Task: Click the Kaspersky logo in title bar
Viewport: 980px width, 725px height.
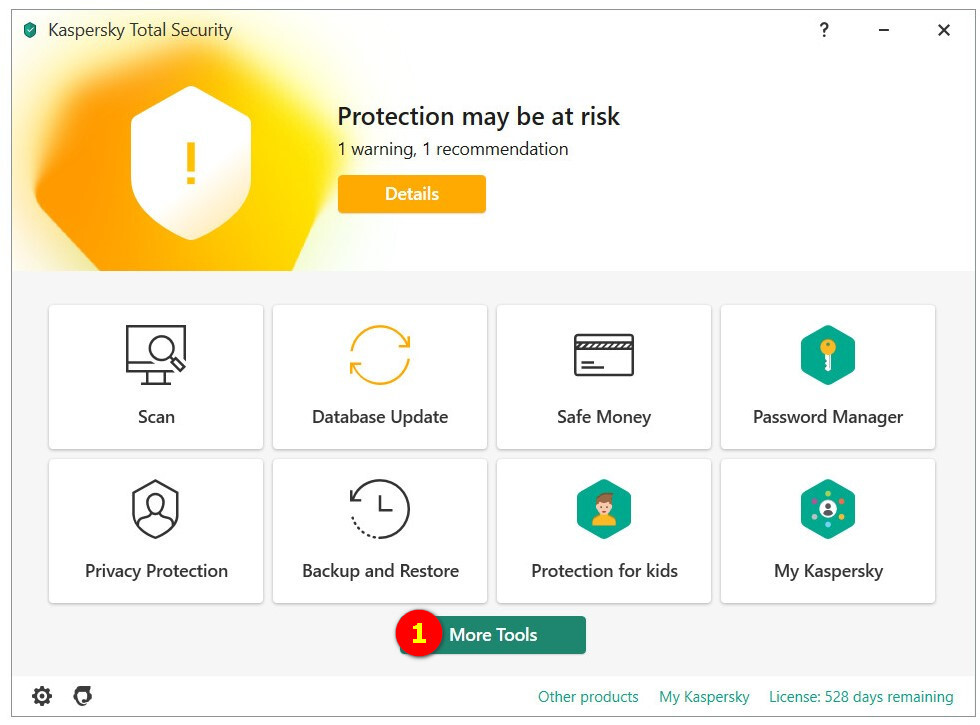Action: [x=30, y=30]
